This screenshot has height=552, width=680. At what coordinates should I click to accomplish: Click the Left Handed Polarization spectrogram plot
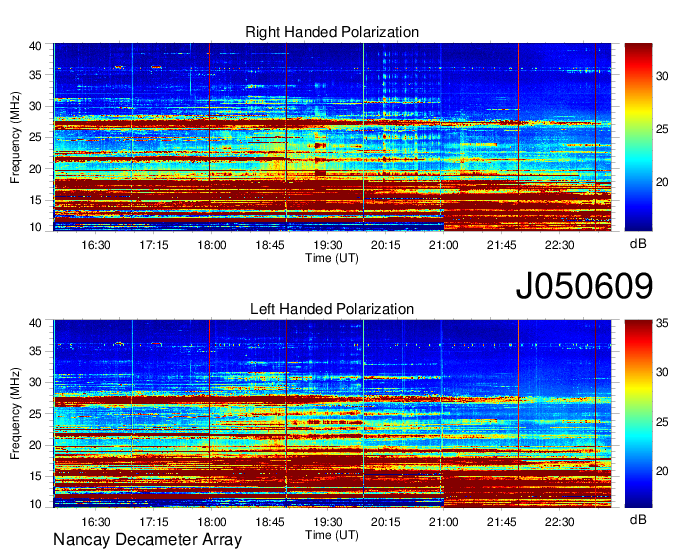pyautogui.click(x=332, y=414)
